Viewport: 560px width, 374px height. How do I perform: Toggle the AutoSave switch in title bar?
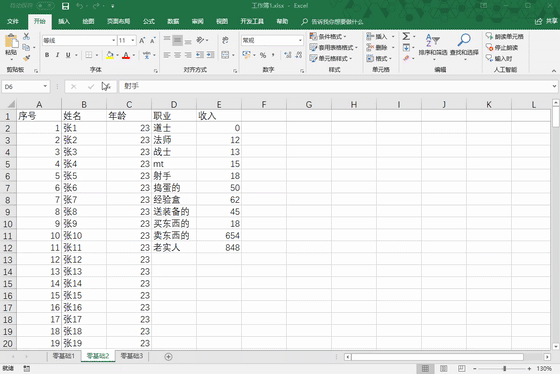tap(45, 6)
